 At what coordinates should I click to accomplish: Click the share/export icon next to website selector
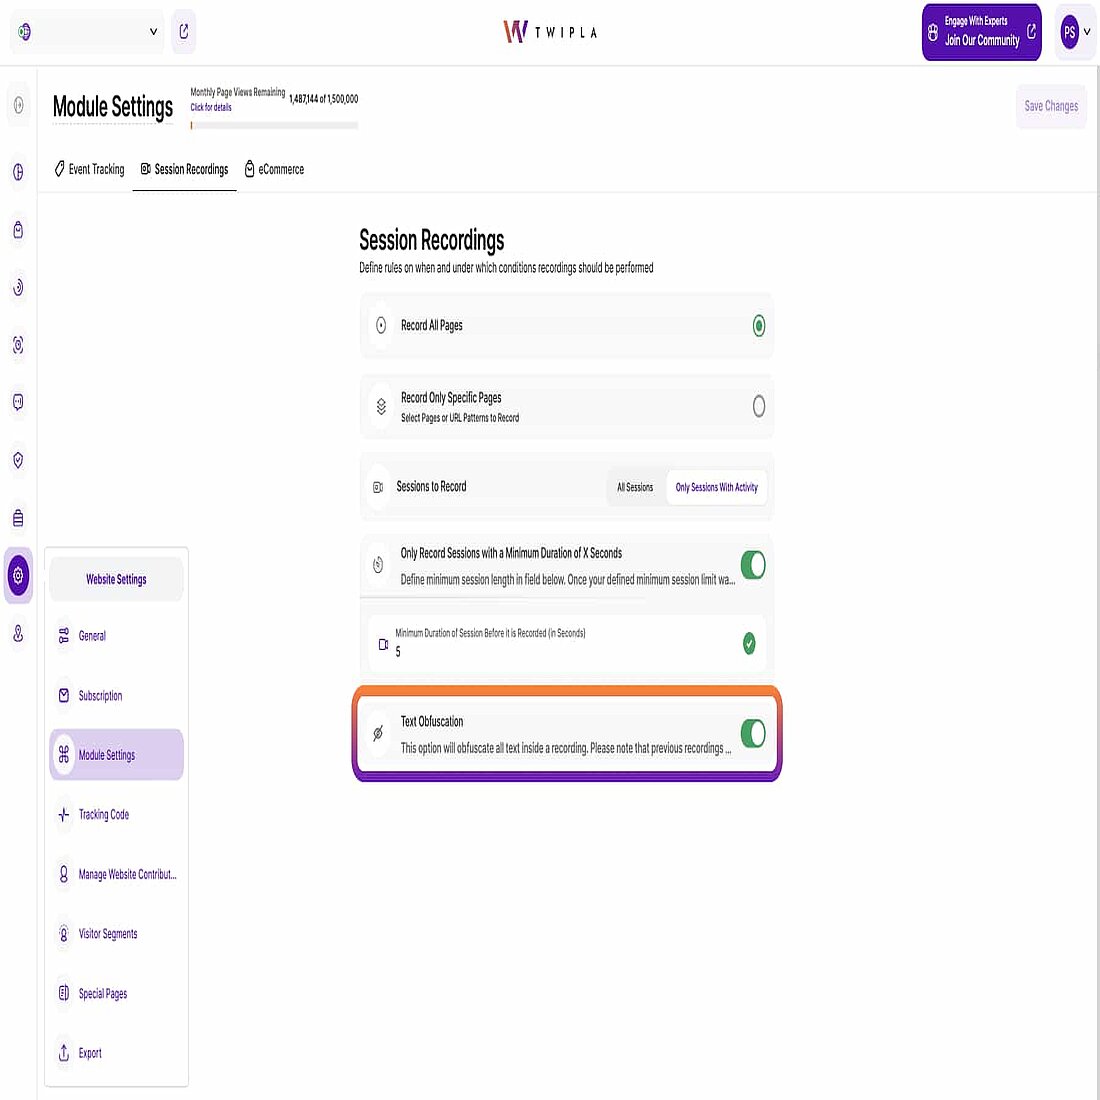point(183,31)
